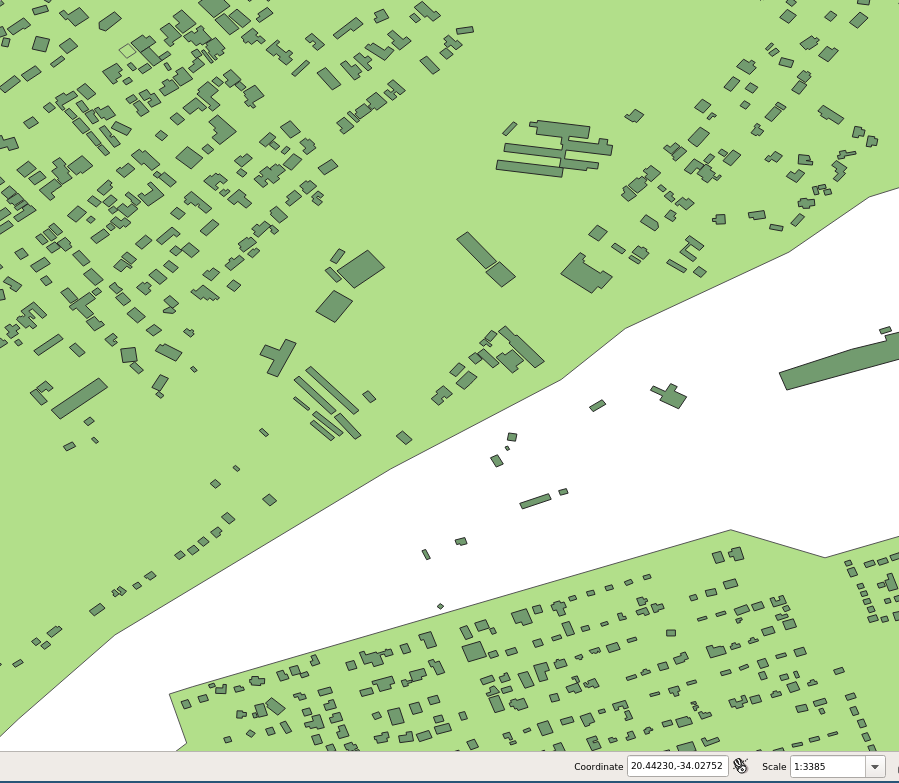Select the tiny isolated building in white strip
Screen dimensions: 899x783
[440, 606]
